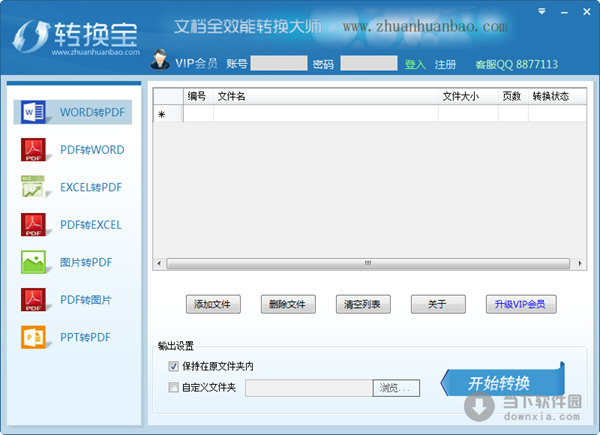This screenshot has height=435, width=600.
Task: Click the 登入 login link
Action: tap(415, 64)
